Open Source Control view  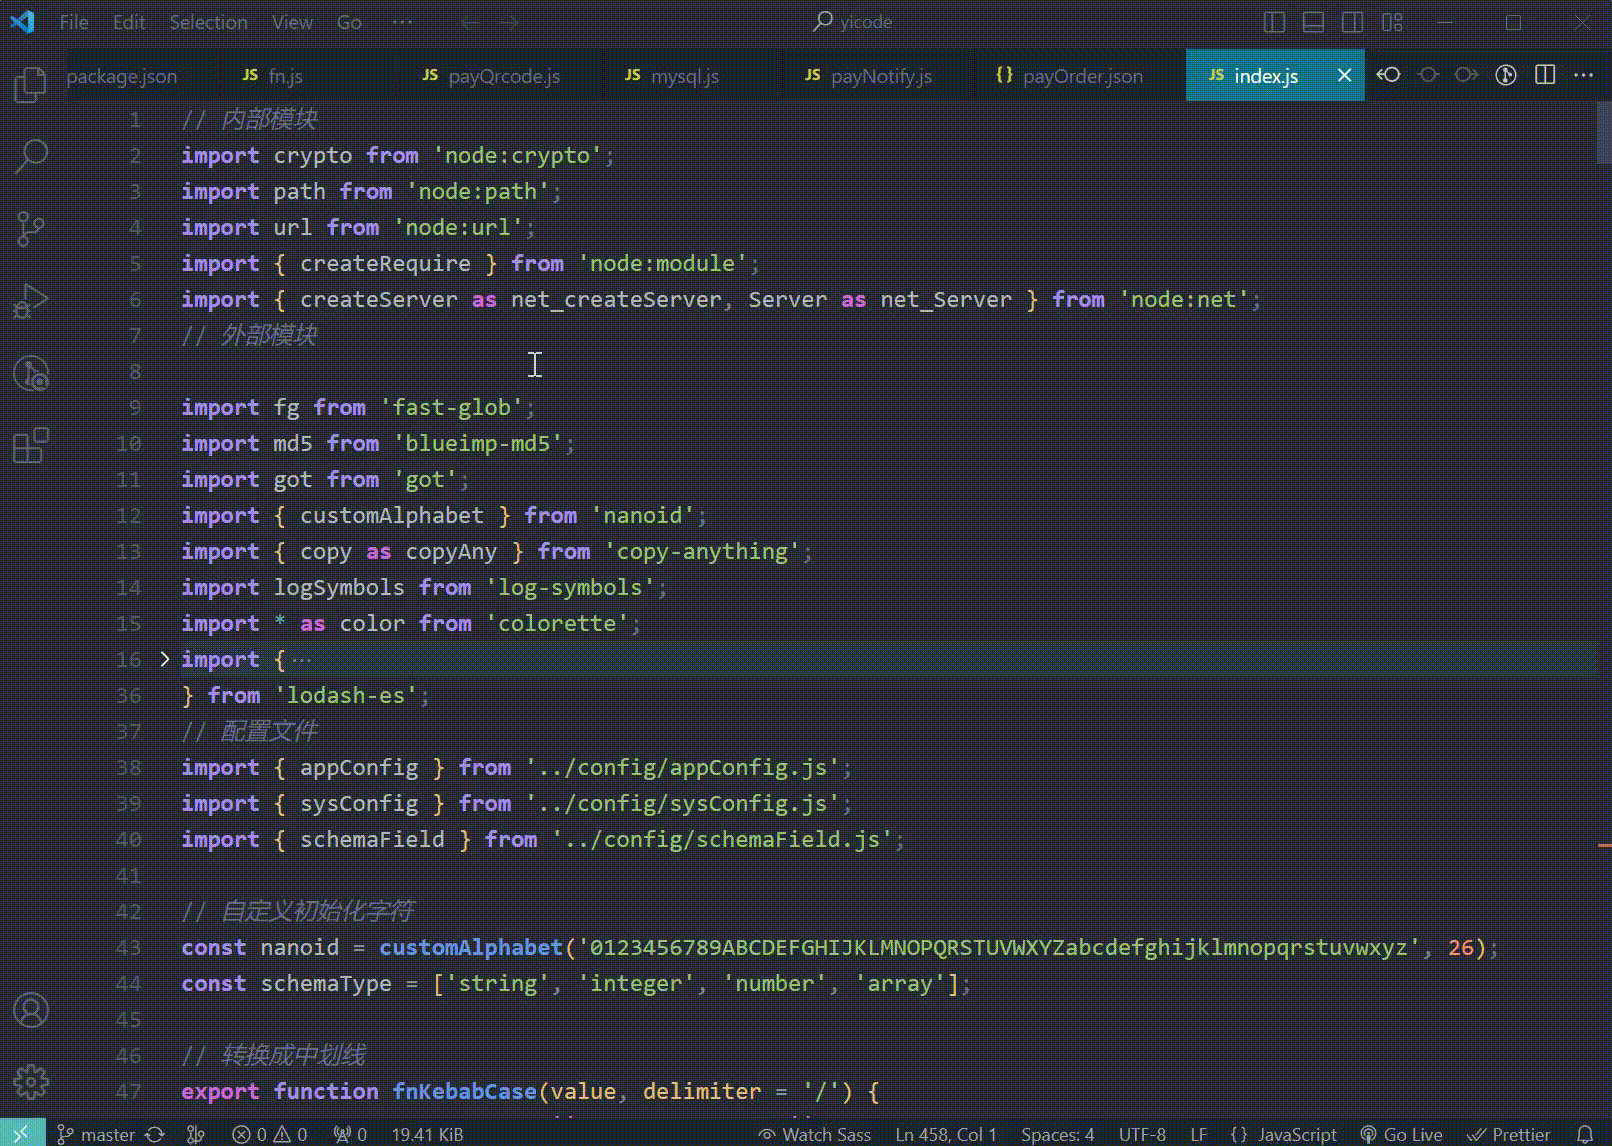[30, 228]
